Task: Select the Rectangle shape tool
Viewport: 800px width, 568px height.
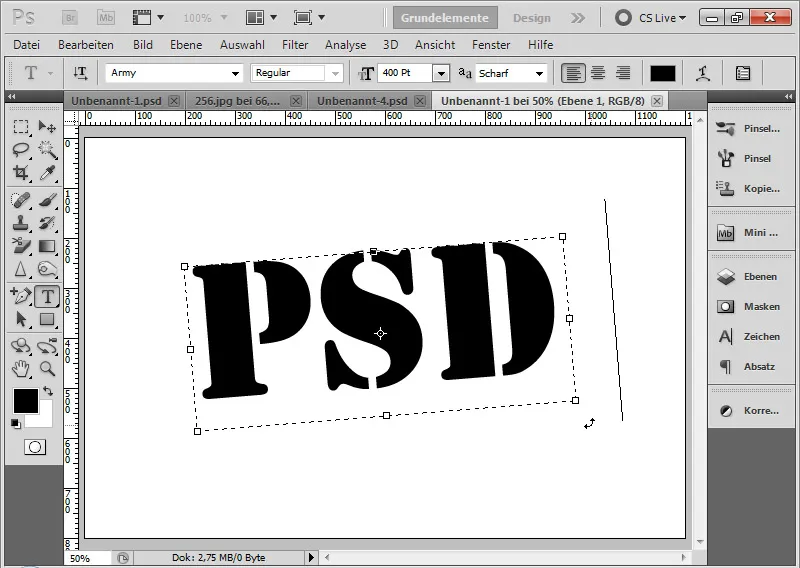Action: (47, 319)
